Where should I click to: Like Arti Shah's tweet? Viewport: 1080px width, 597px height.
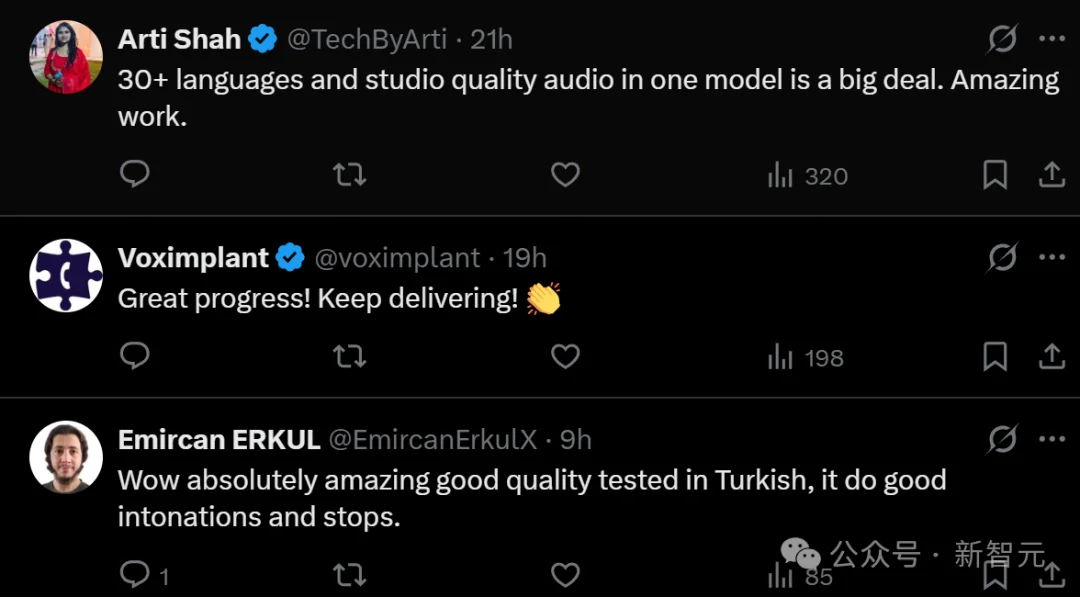565,175
